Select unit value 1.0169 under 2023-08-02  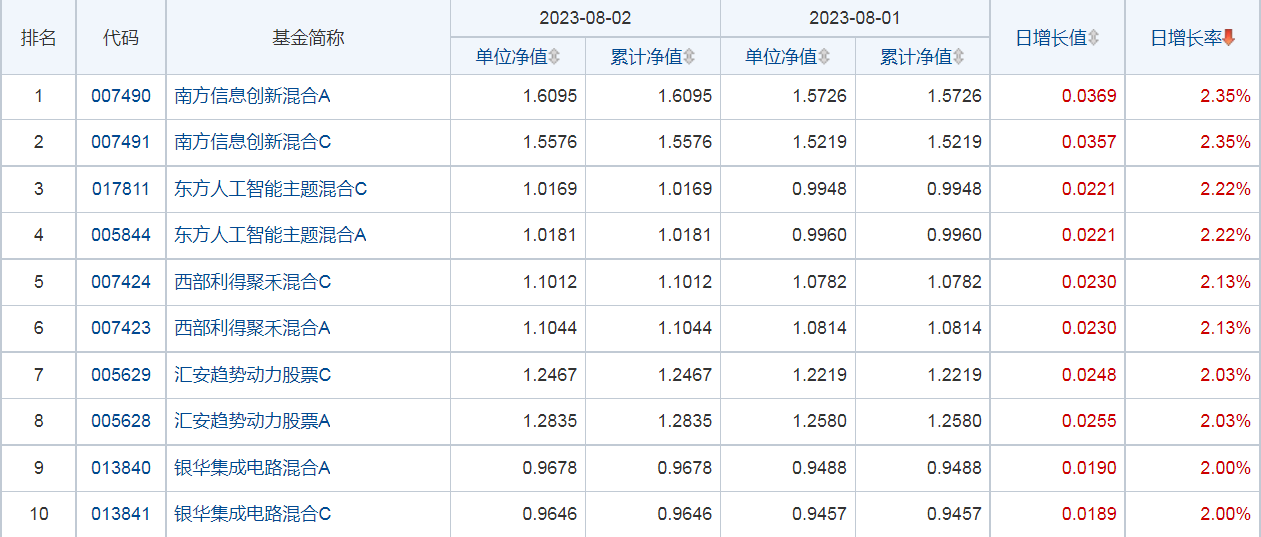pos(550,189)
